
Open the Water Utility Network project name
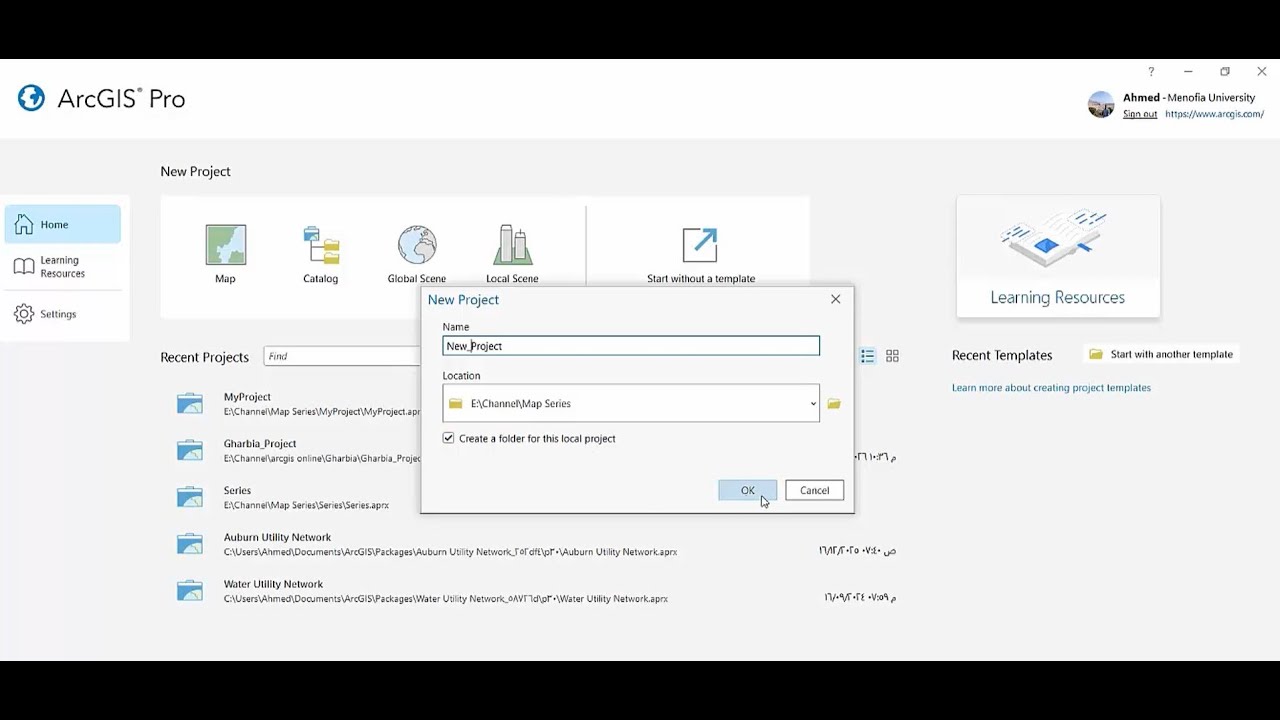[273, 584]
